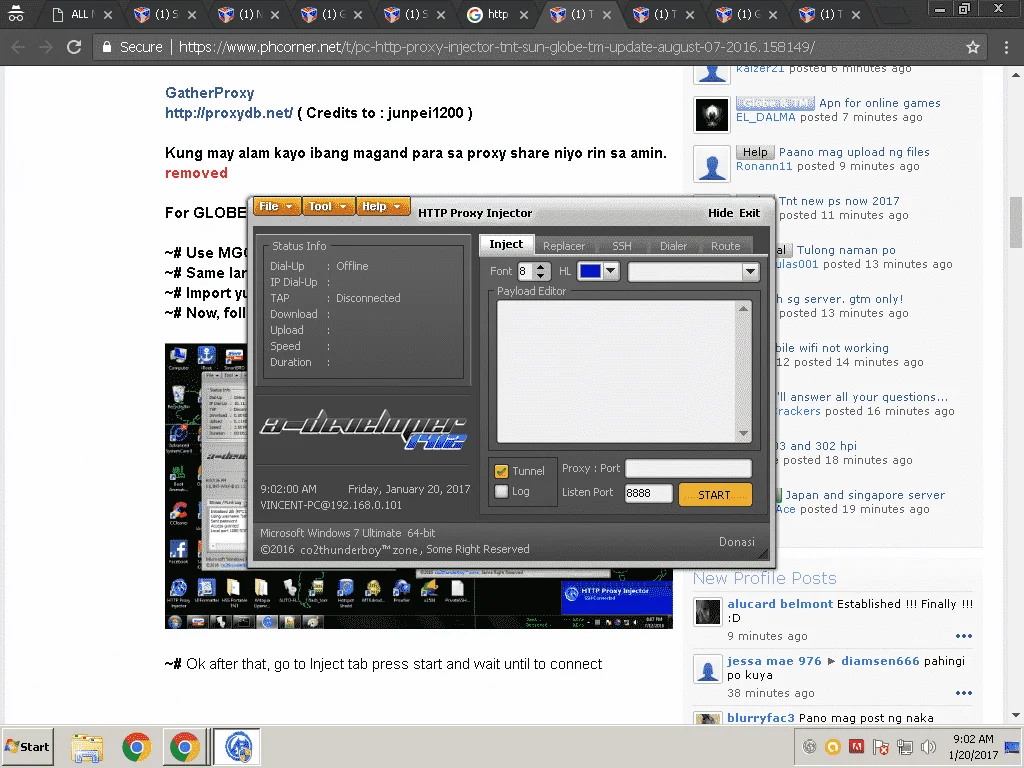Click the network tray icon
This screenshot has height=768, width=1024.
coord(904,746)
